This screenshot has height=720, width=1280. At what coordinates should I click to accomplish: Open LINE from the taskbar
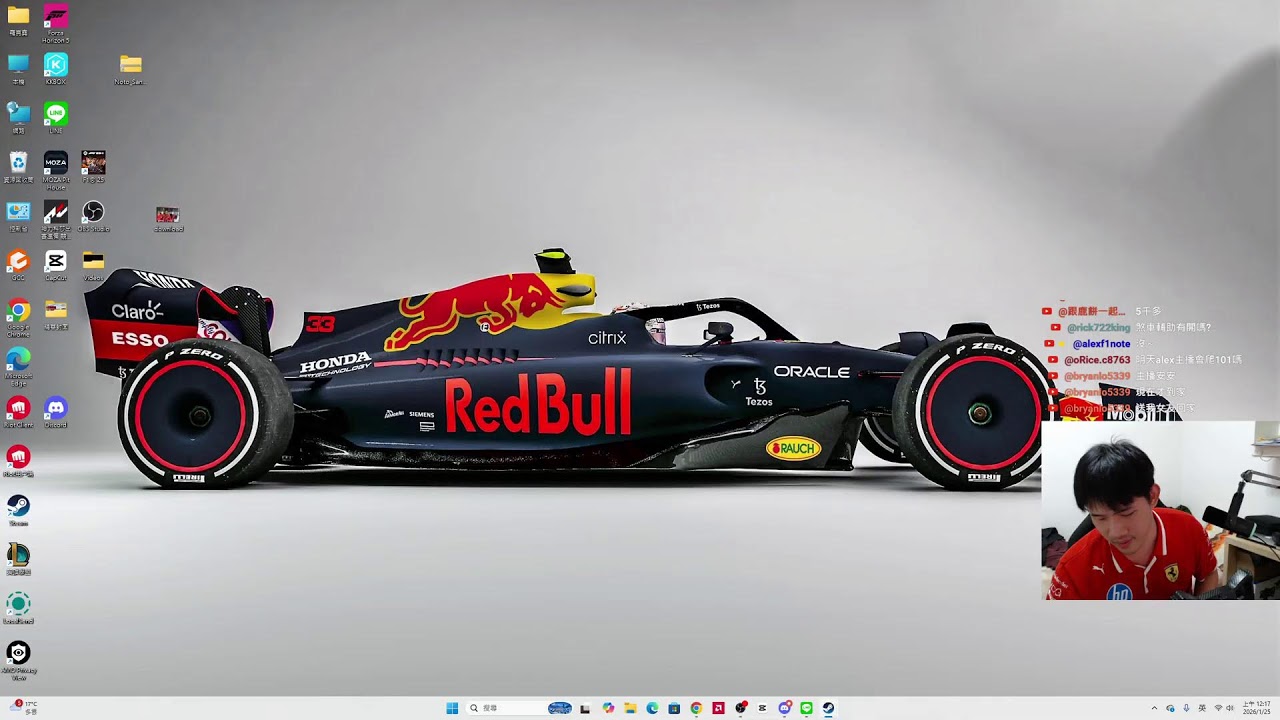click(806, 708)
